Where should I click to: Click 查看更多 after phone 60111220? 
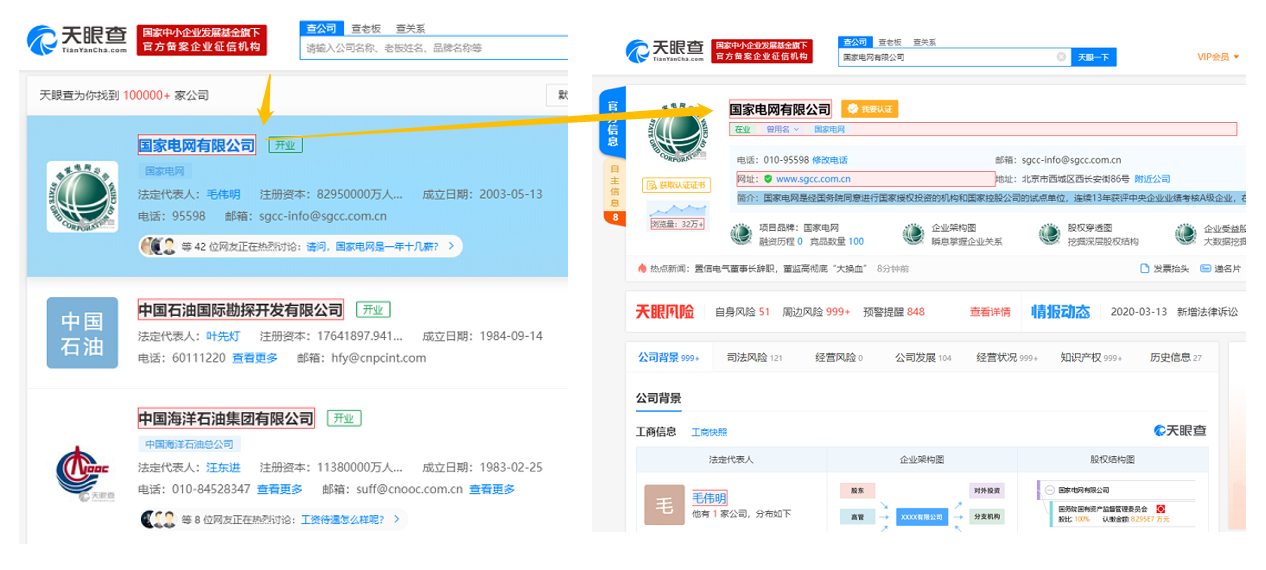click(x=255, y=358)
